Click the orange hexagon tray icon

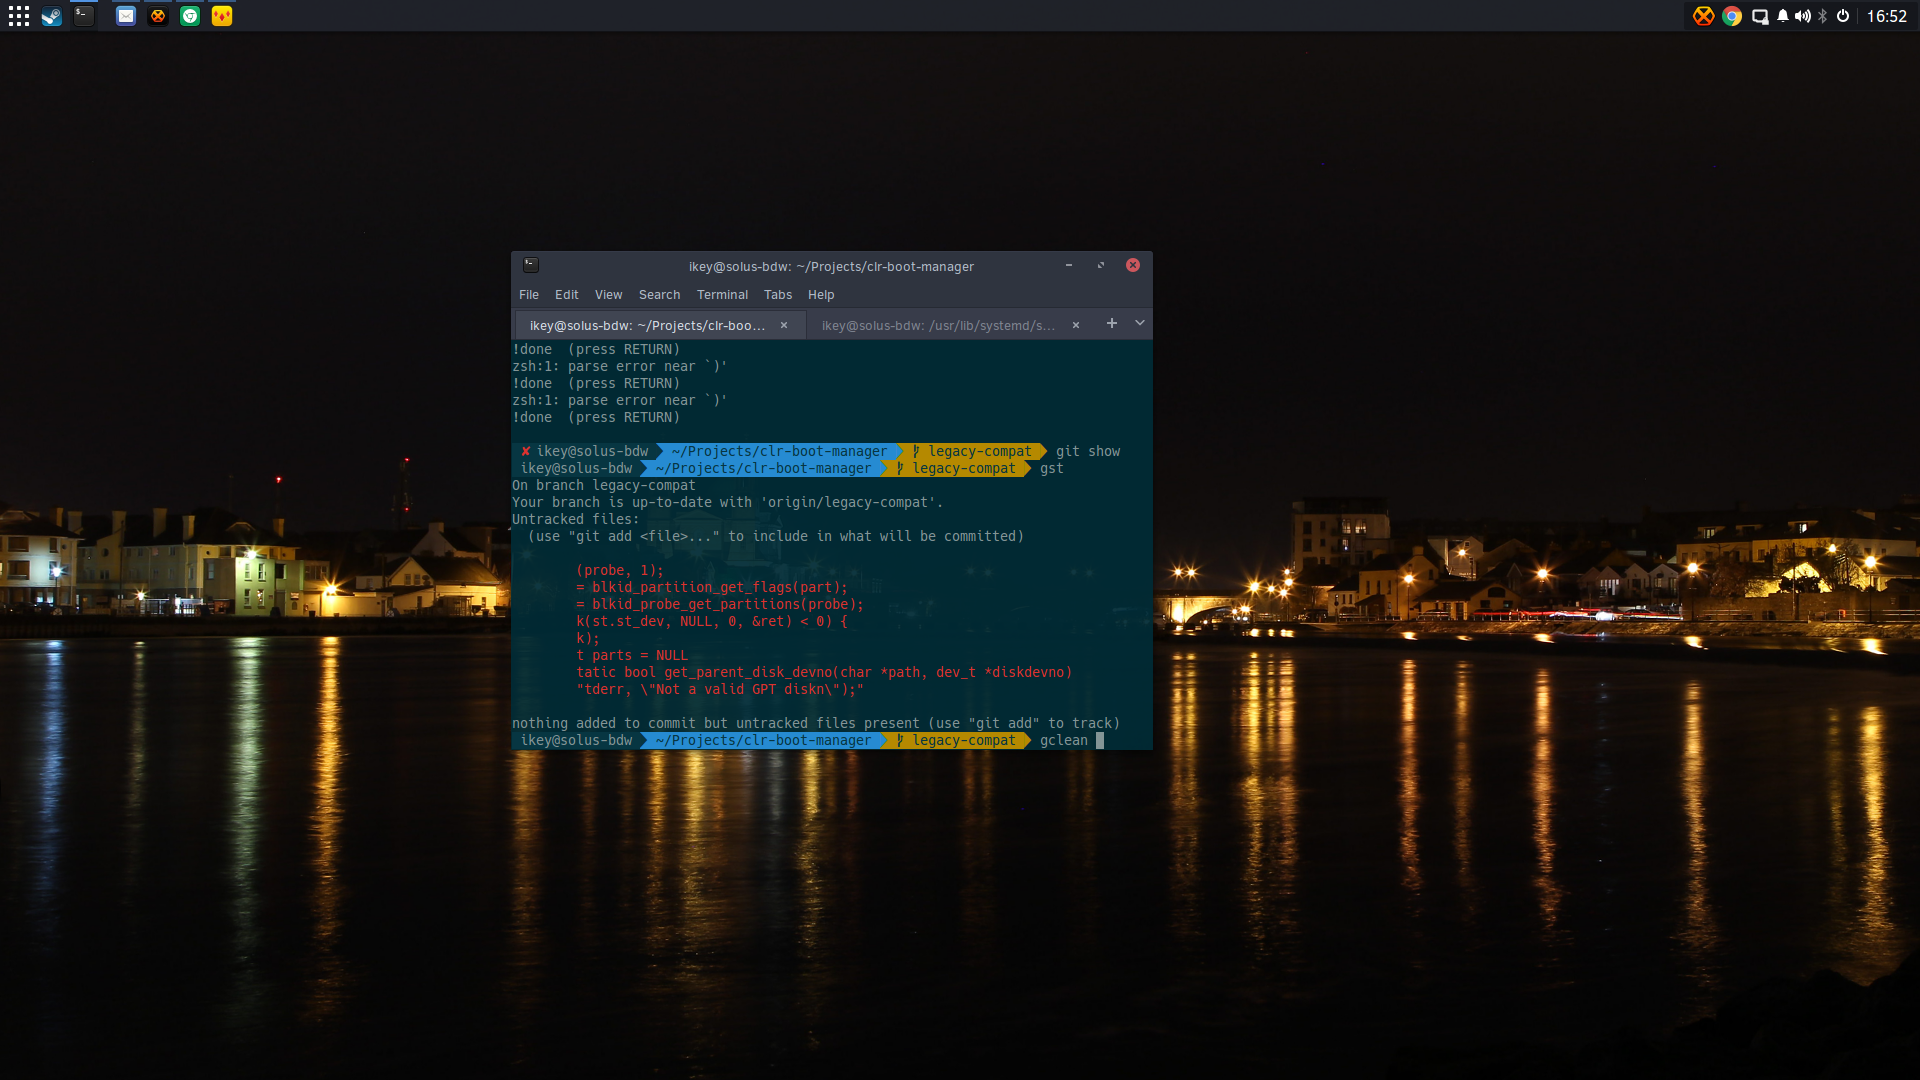1703,16
